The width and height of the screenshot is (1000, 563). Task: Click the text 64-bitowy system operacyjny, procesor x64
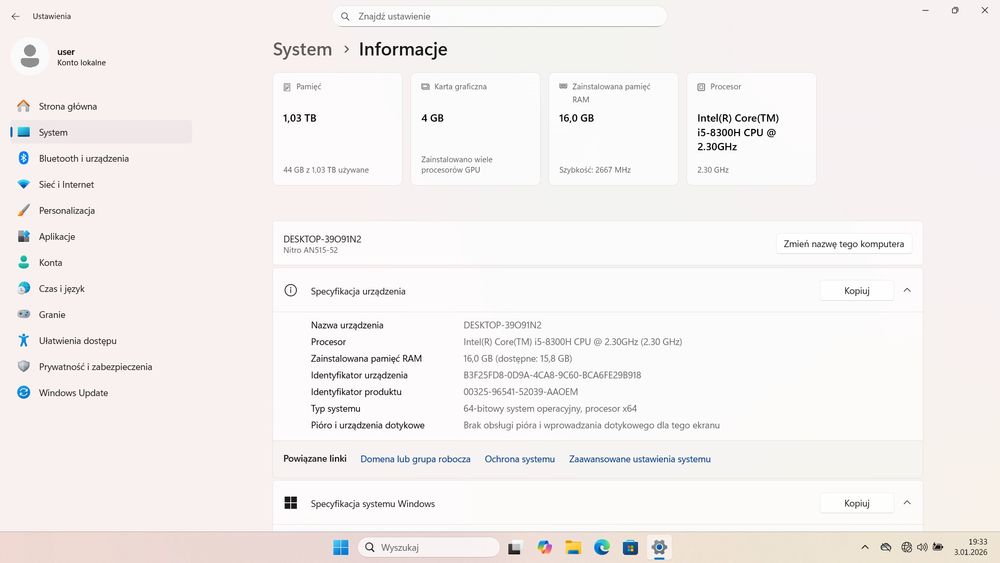(550, 409)
